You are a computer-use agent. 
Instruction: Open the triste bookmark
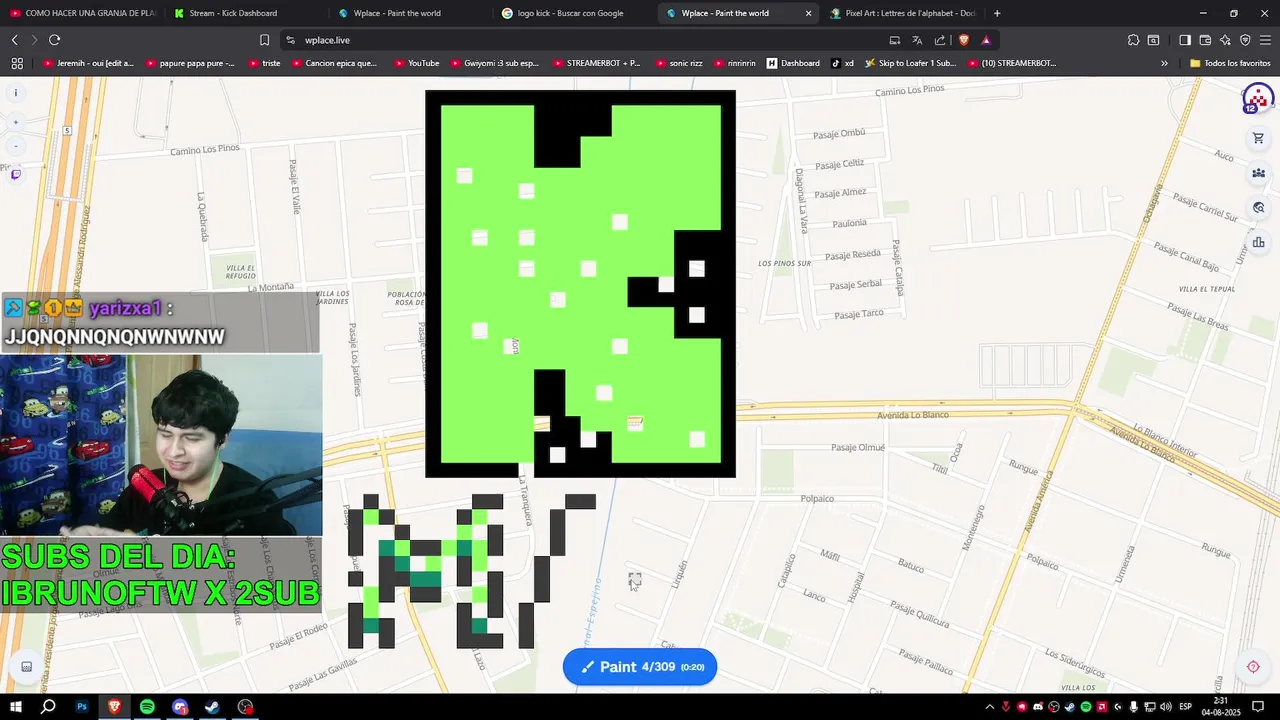[264, 63]
